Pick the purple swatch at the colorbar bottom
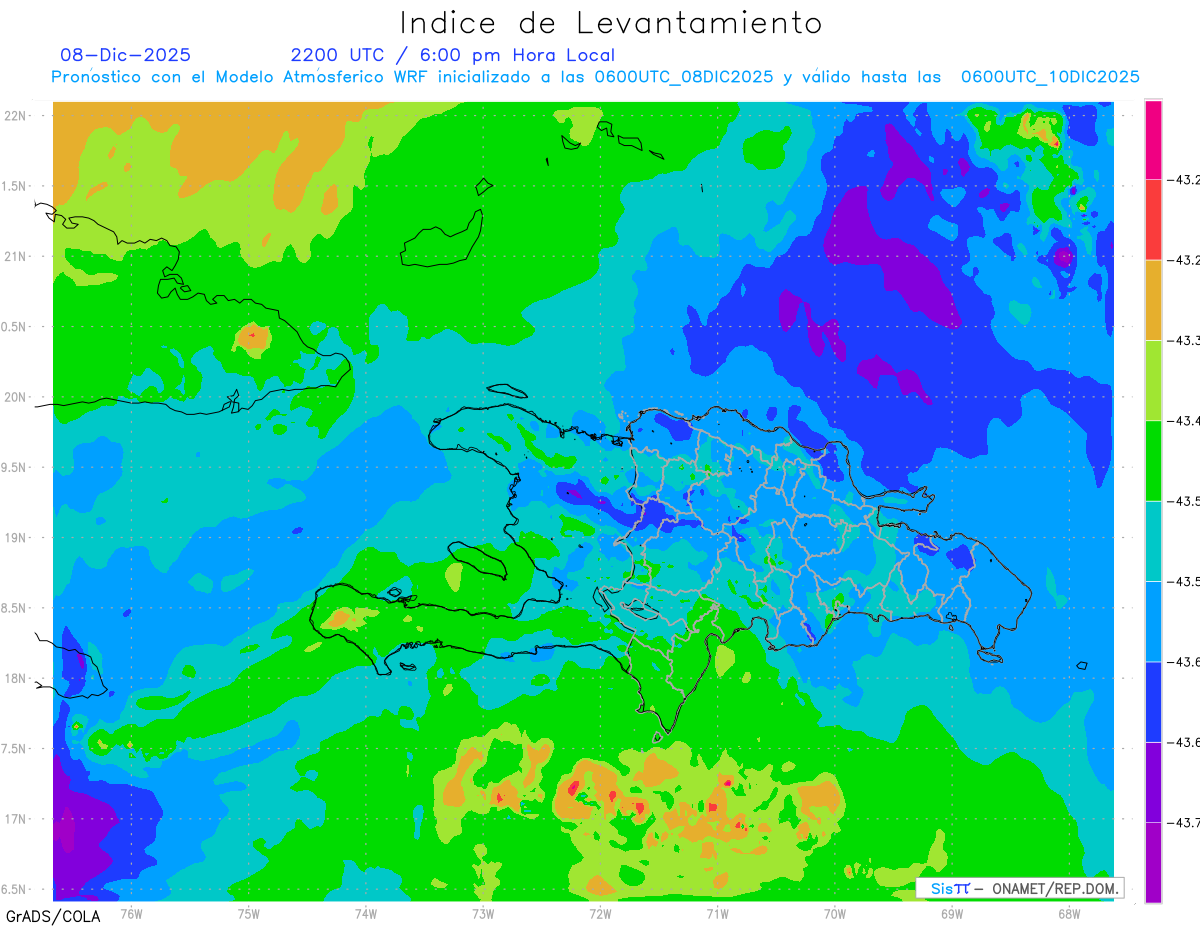The height and width of the screenshot is (927, 1200). click(x=1153, y=862)
